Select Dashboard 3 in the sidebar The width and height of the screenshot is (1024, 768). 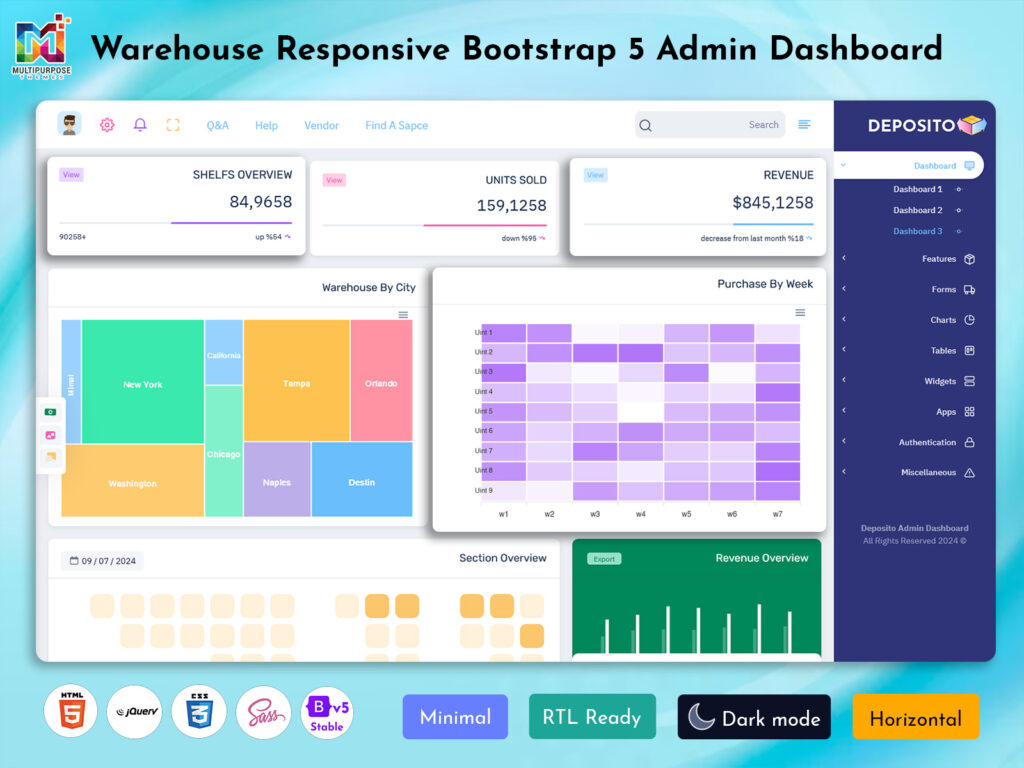coord(917,231)
